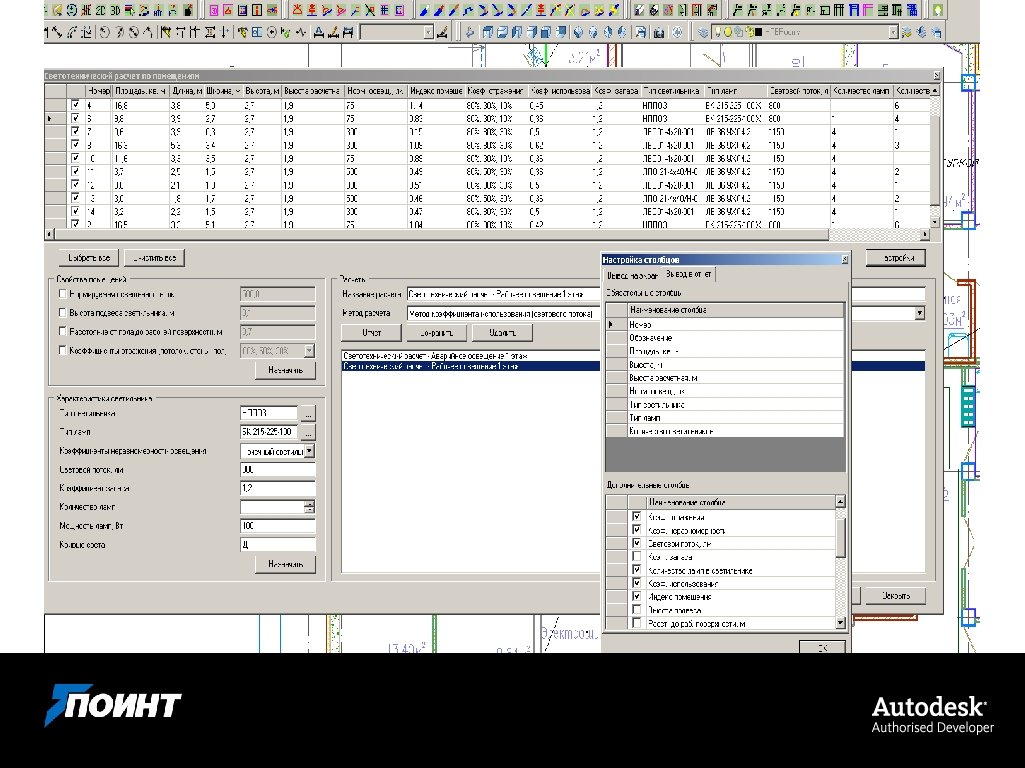Click the '...' browse button for Тип ламп

point(309,432)
